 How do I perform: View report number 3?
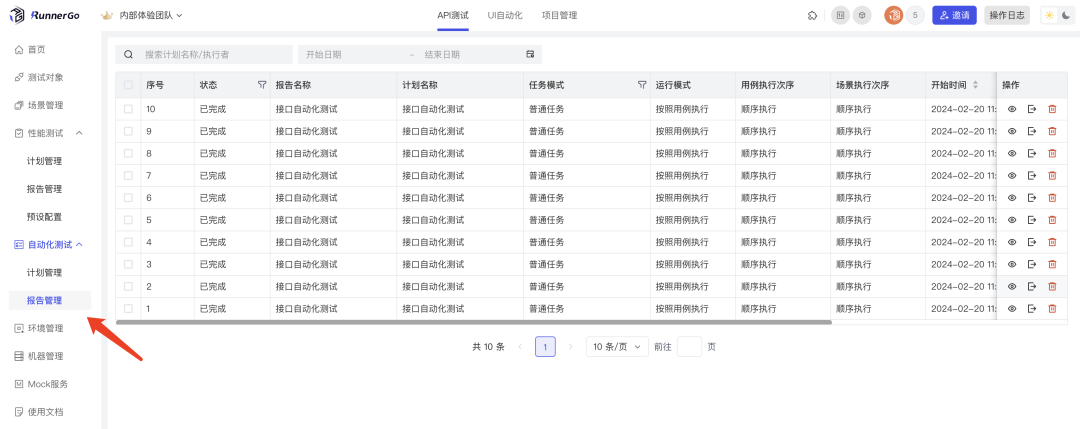(x=1012, y=264)
